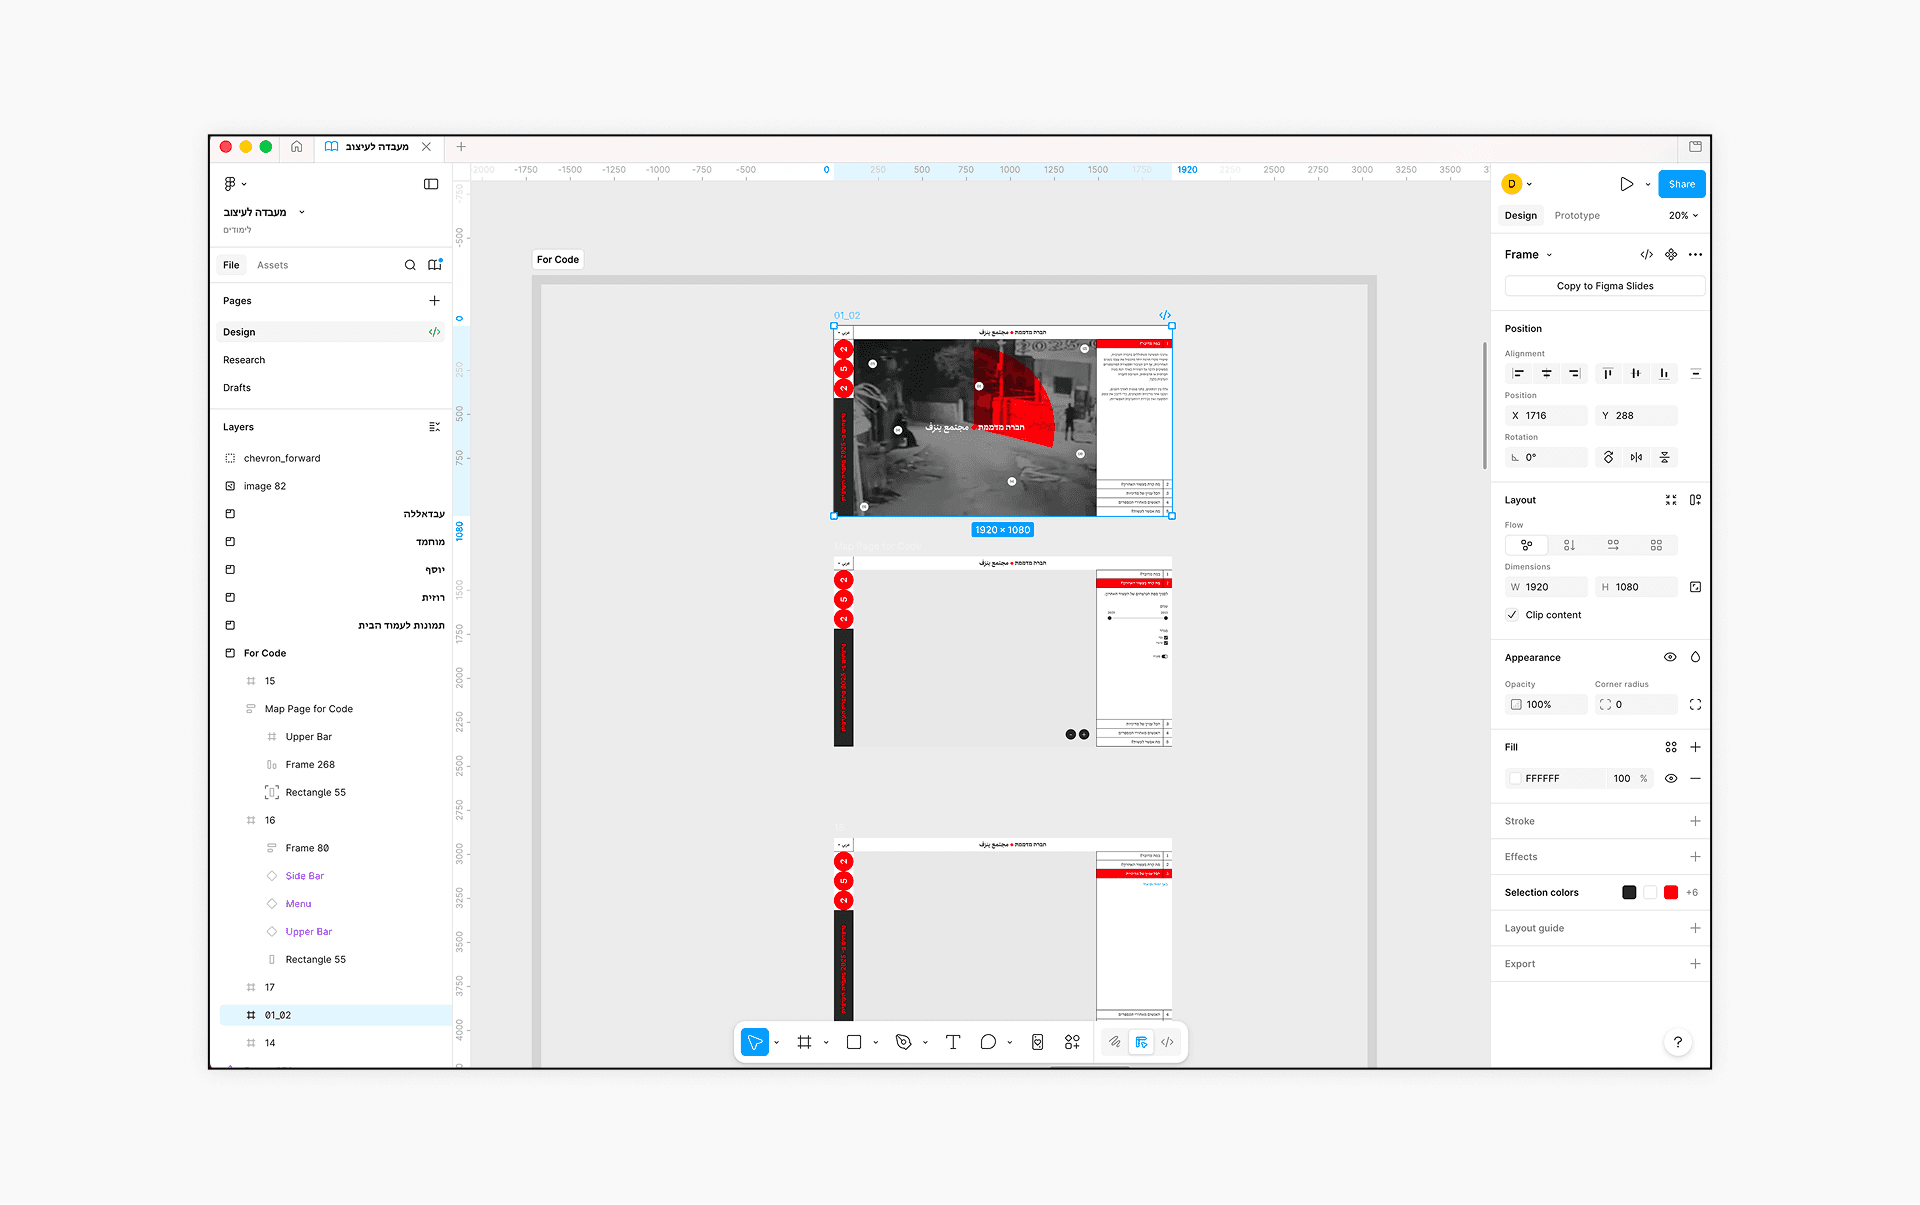Switch to the Assets tab
The image size is (1920, 1205).
click(x=272, y=265)
